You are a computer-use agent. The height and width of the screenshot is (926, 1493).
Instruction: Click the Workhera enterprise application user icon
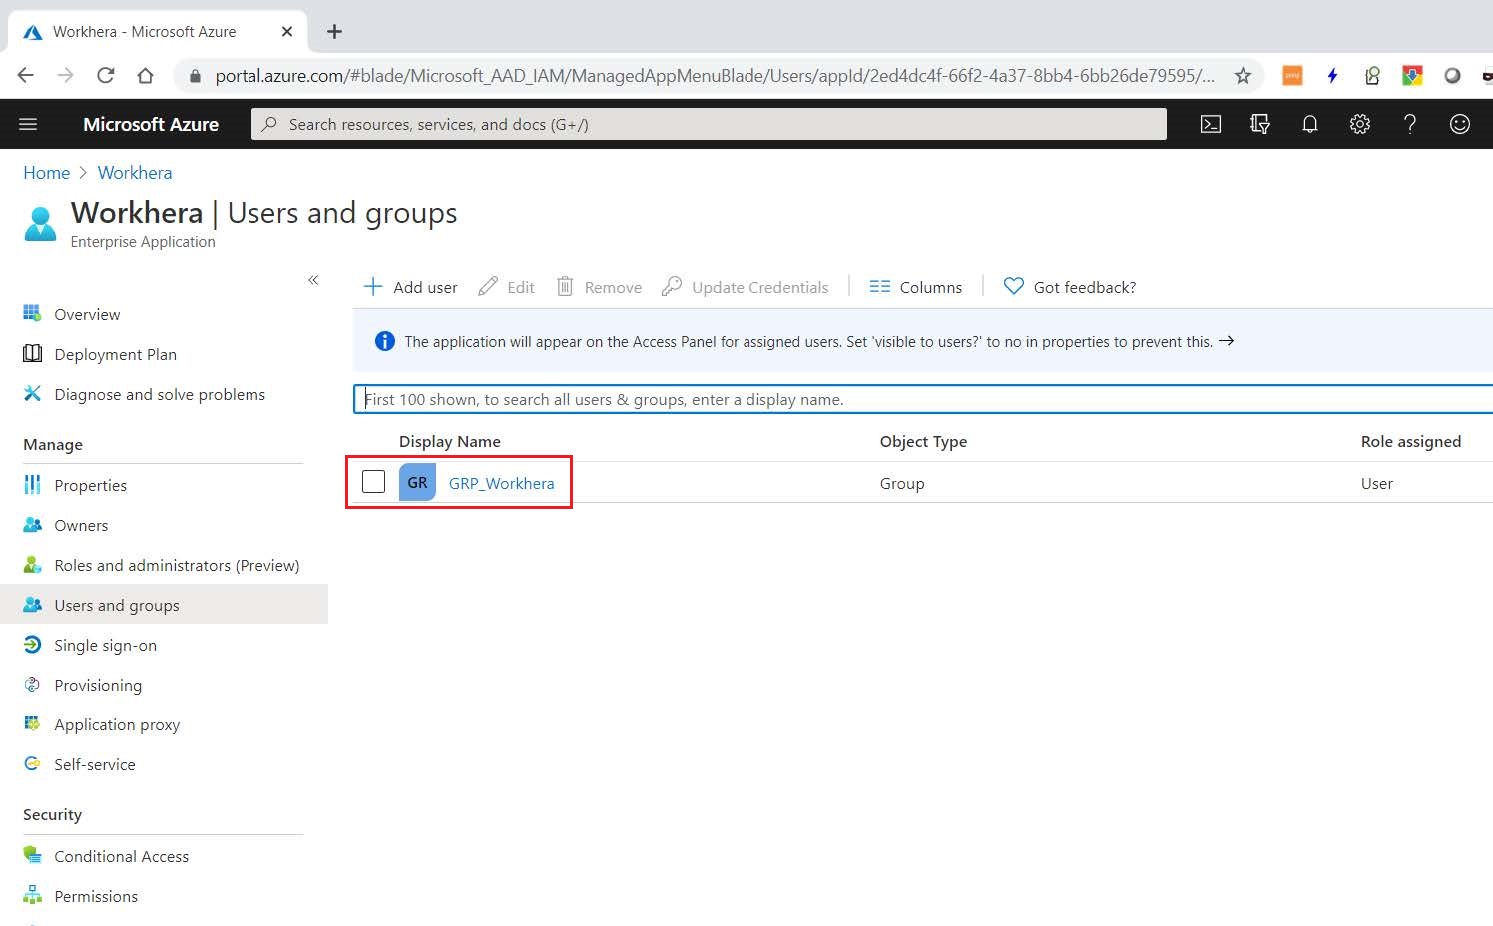click(x=40, y=224)
